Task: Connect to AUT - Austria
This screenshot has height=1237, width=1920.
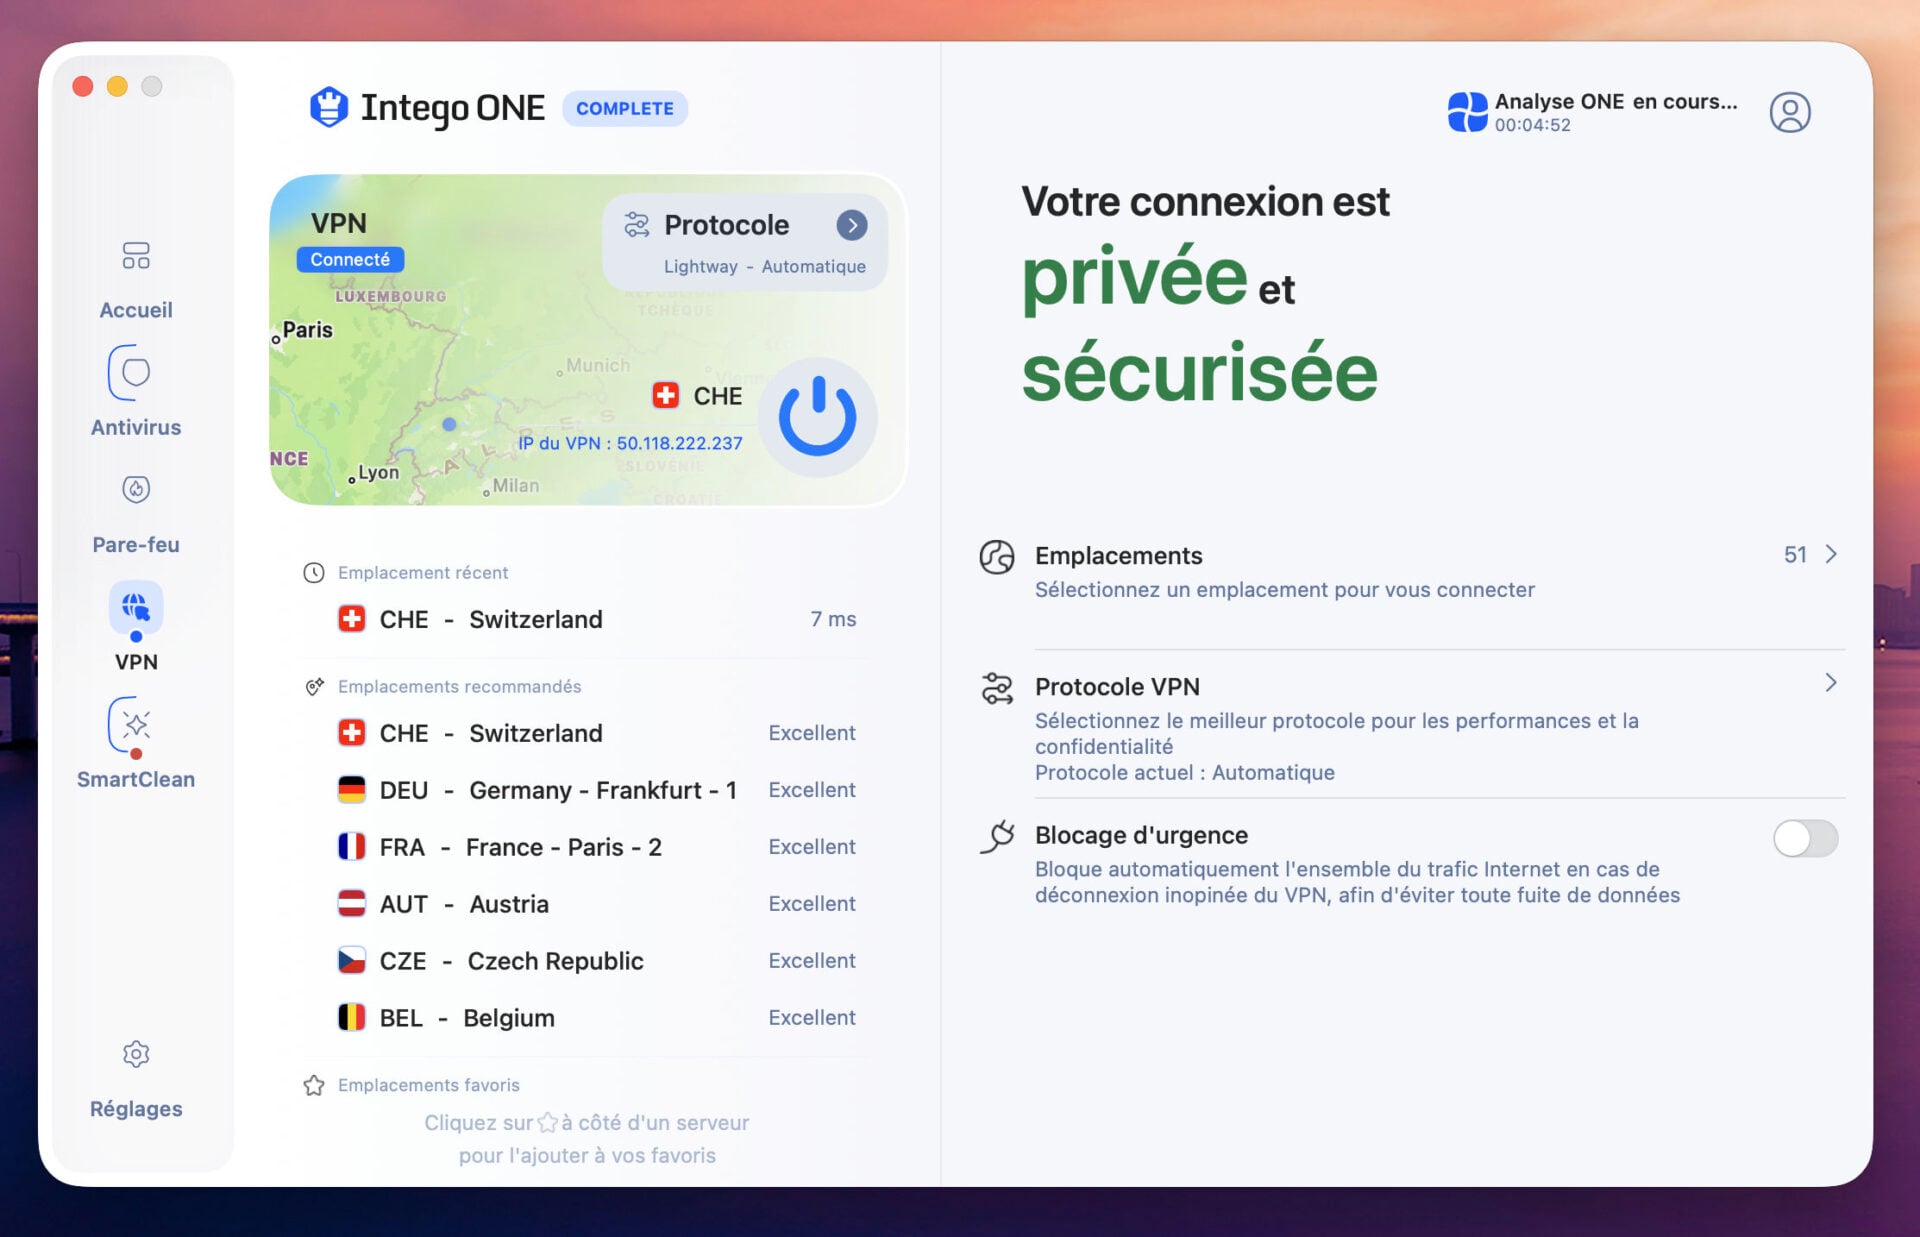Action: point(597,904)
